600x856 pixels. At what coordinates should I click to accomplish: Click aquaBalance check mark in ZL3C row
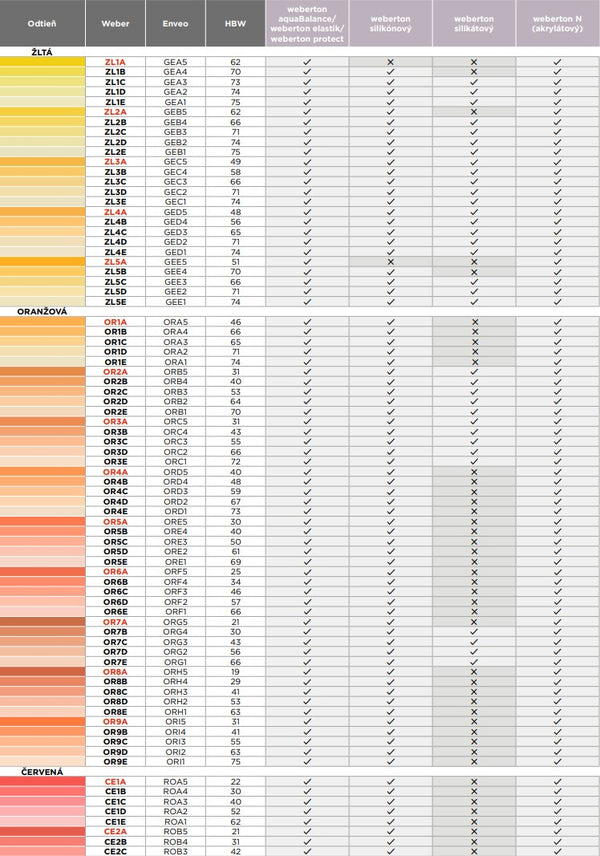tap(307, 182)
